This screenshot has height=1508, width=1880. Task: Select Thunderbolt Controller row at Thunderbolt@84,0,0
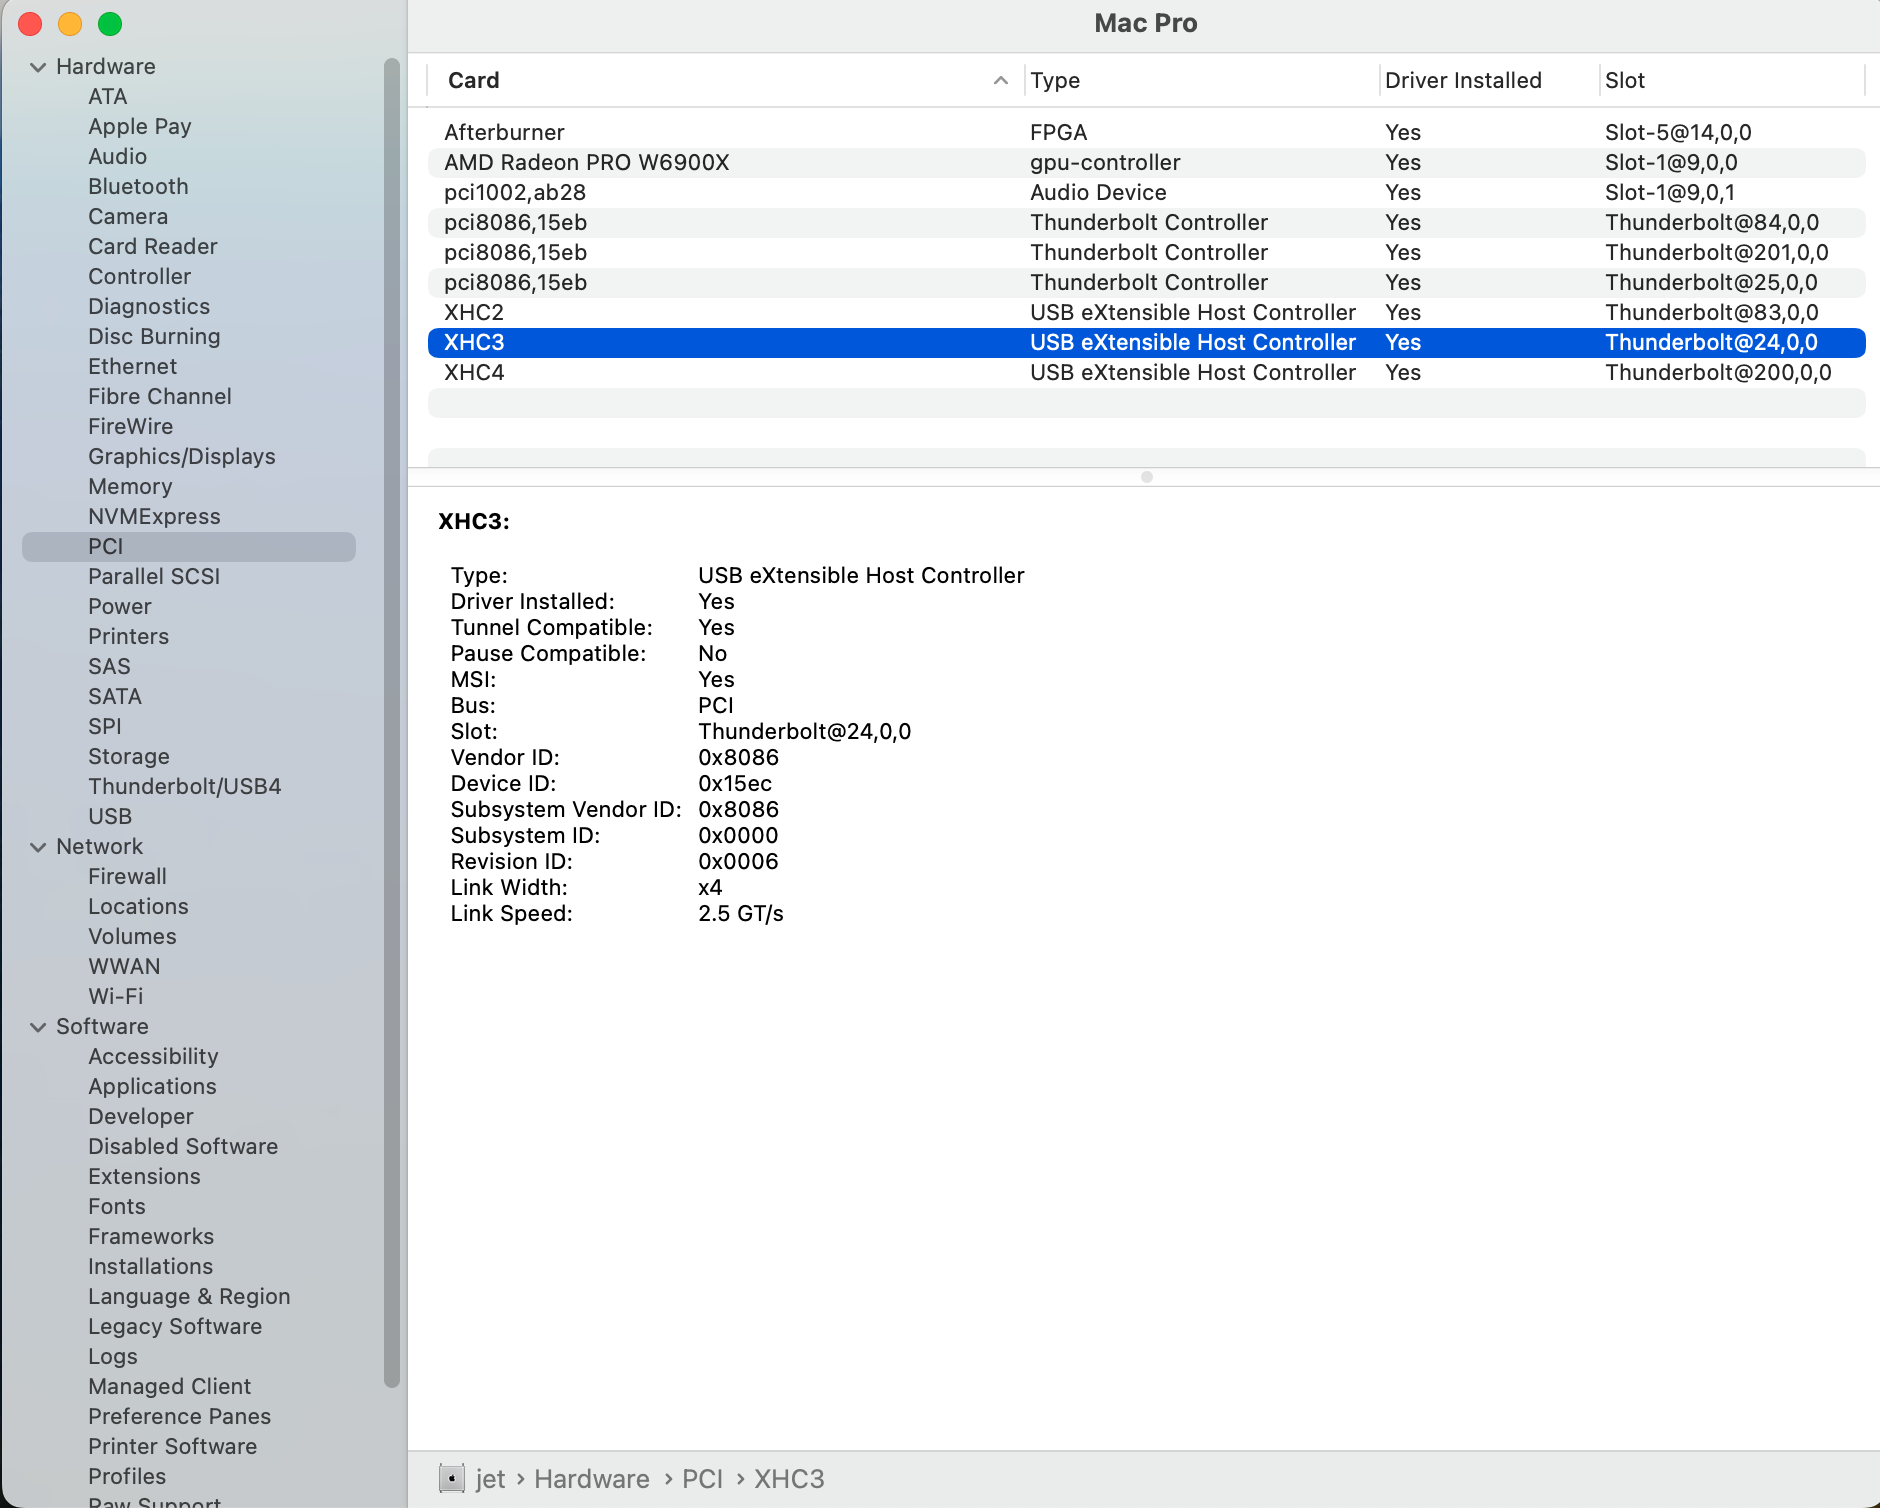[x=1147, y=223]
